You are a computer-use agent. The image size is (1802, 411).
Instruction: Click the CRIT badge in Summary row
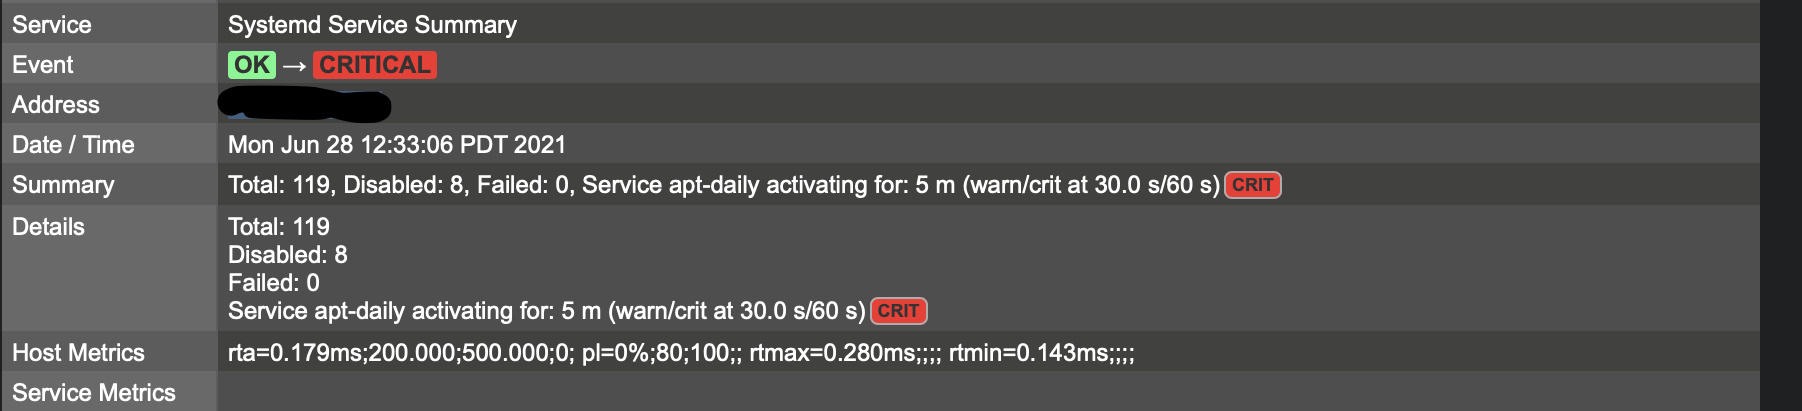(1252, 185)
